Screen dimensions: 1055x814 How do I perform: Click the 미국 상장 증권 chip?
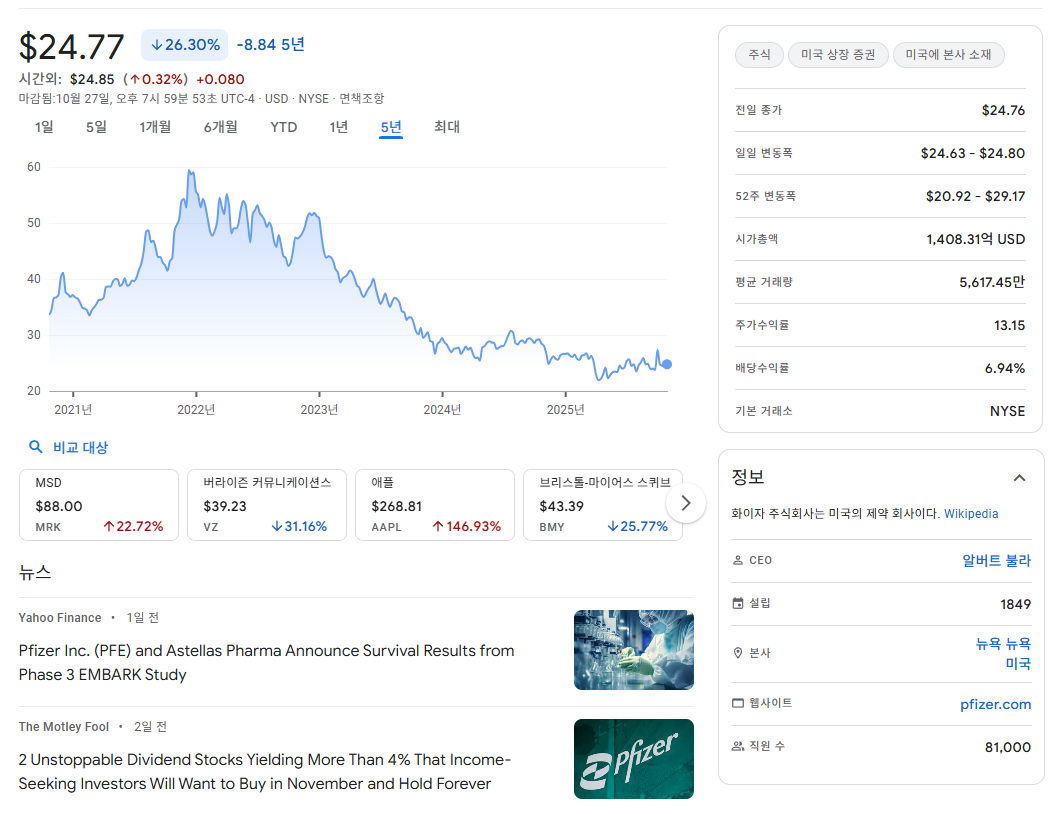point(838,54)
